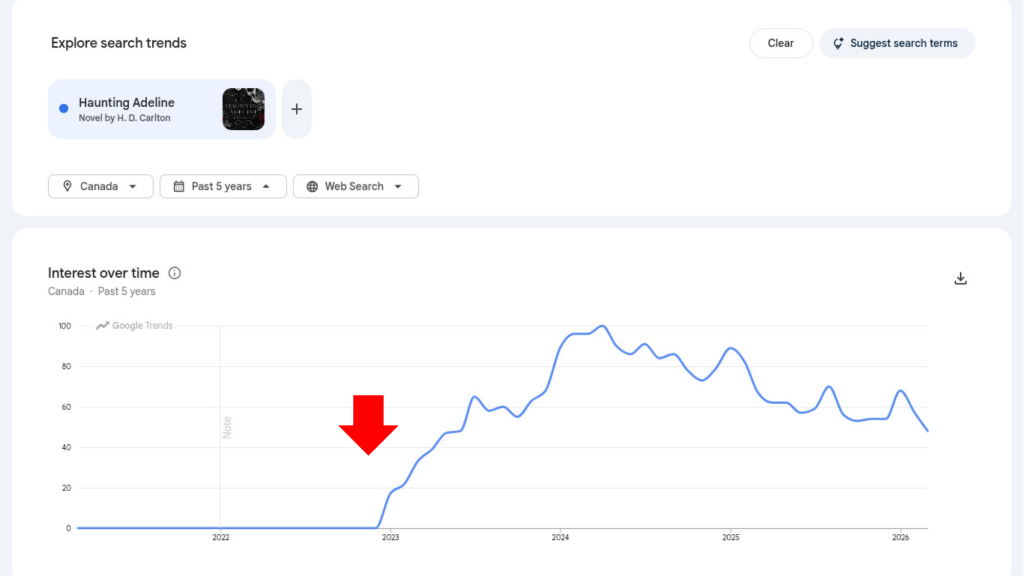The width and height of the screenshot is (1024, 576).
Task: Click the globe icon on the Web Search filter
Action: pos(314,186)
